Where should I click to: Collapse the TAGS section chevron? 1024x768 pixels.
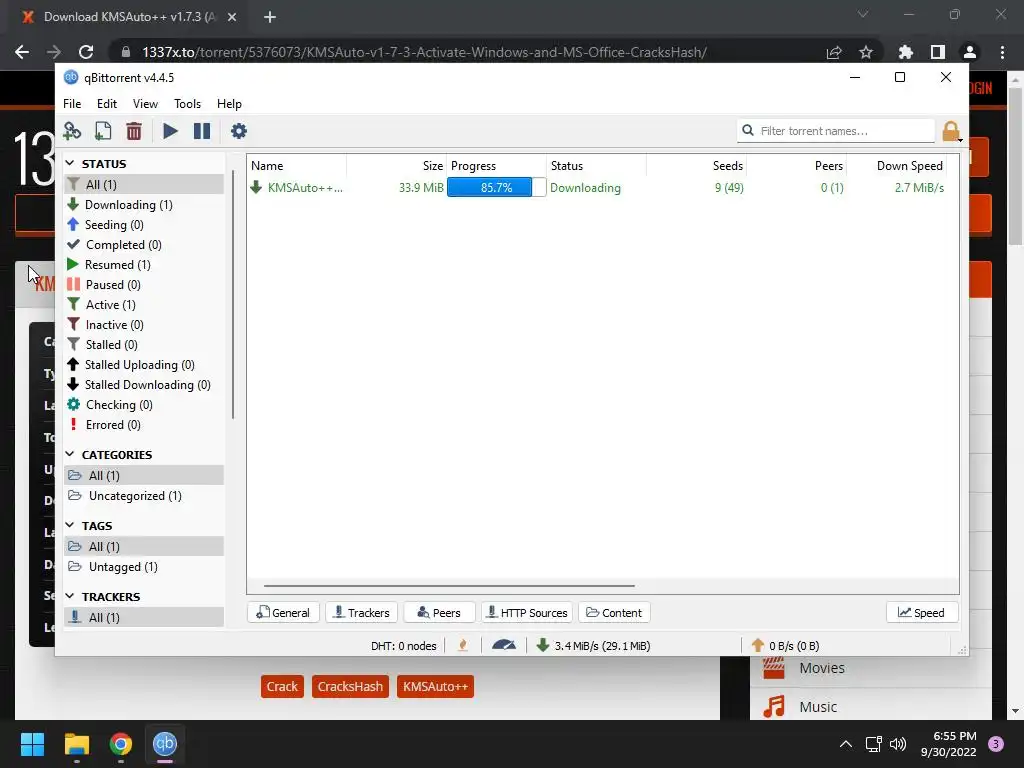[x=70, y=525]
